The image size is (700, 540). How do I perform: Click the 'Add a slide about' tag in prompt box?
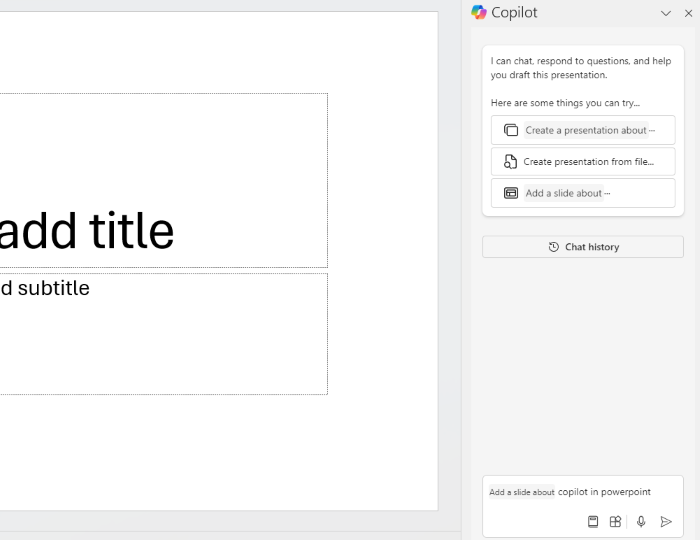click(x=522, y=492)
